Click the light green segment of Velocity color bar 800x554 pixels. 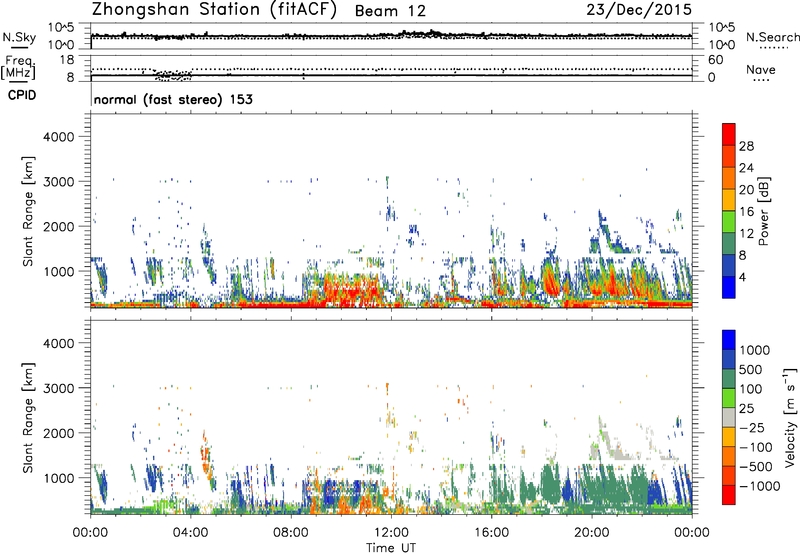(x=729, y=398)
